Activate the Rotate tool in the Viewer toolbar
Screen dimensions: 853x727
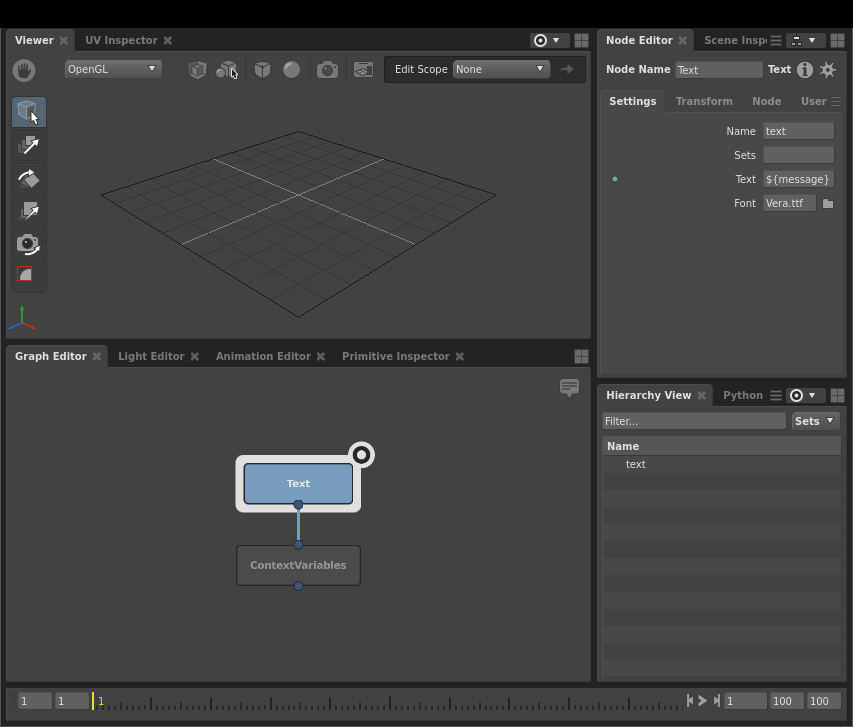(x=28, y=179)
